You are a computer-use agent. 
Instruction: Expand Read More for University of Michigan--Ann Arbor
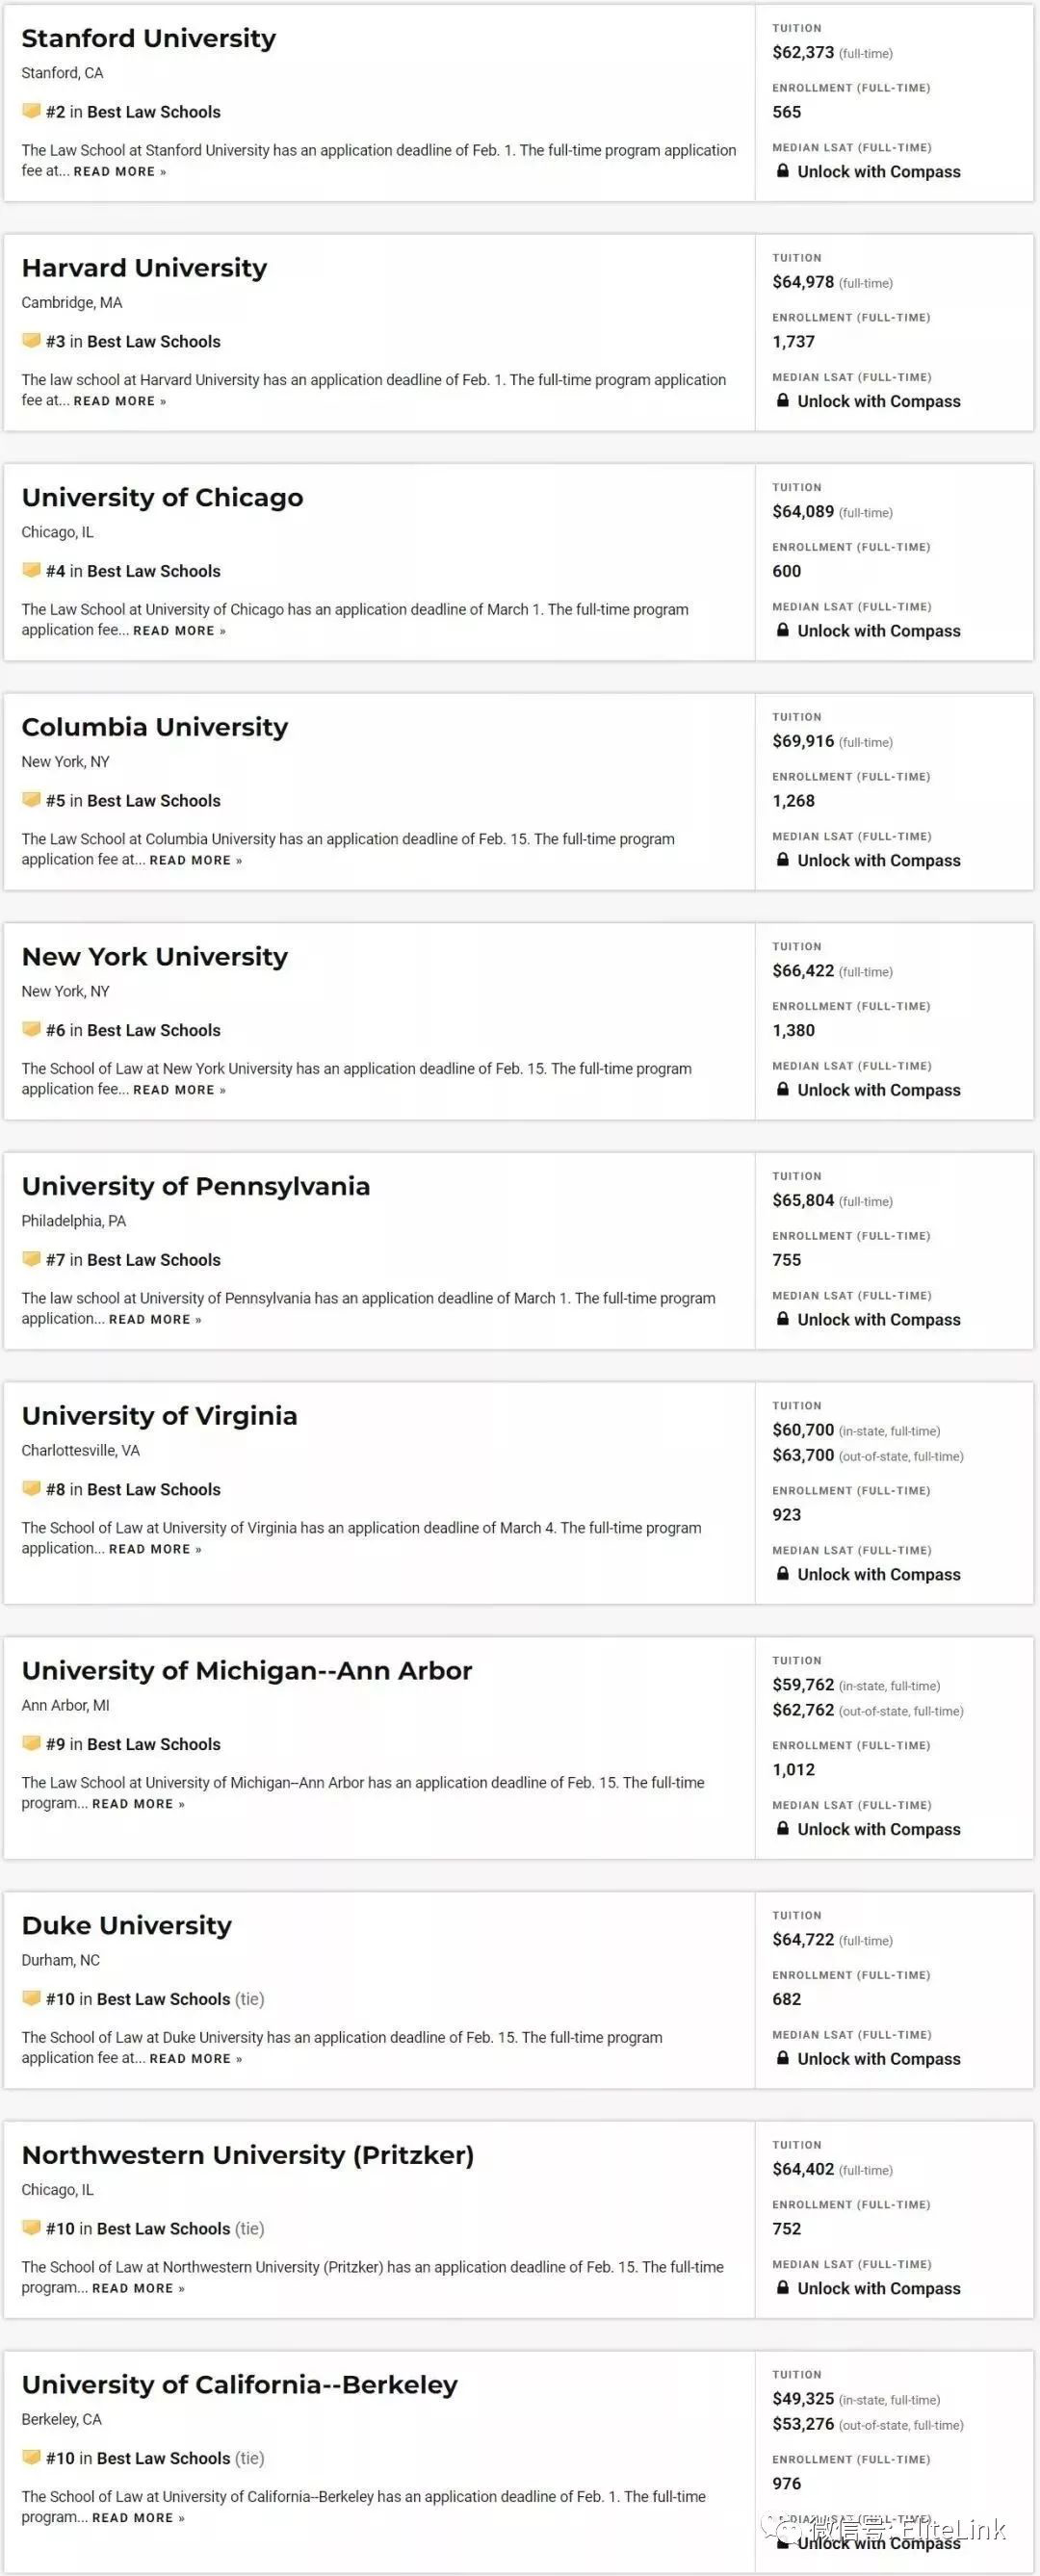pos(139,1804)
